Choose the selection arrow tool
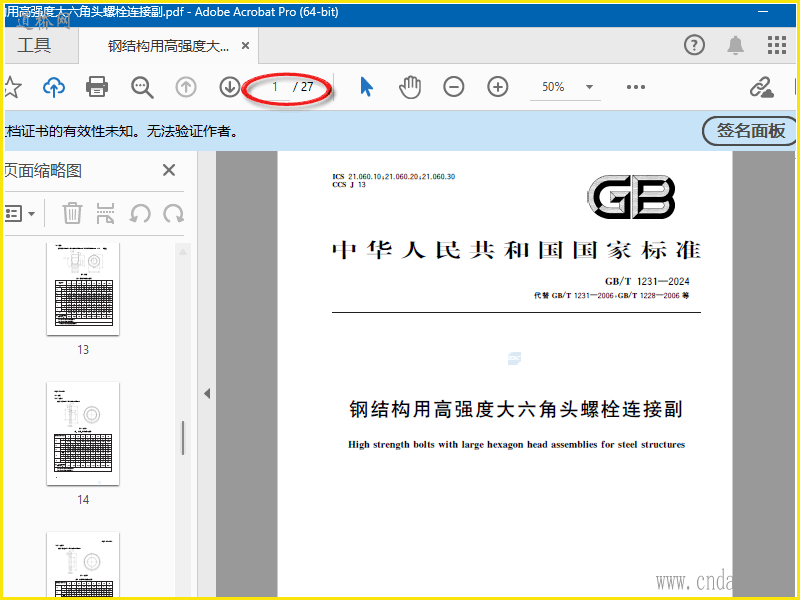 tap(366, 87)
